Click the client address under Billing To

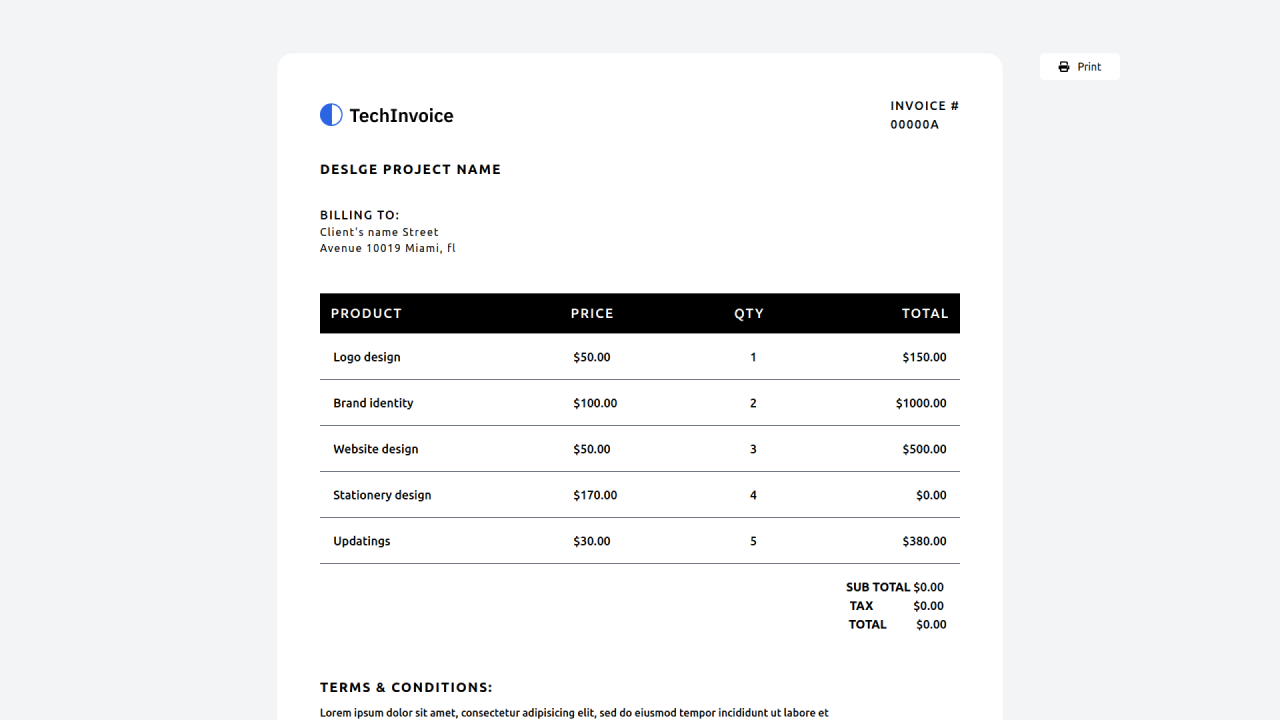tap(387, 240)
